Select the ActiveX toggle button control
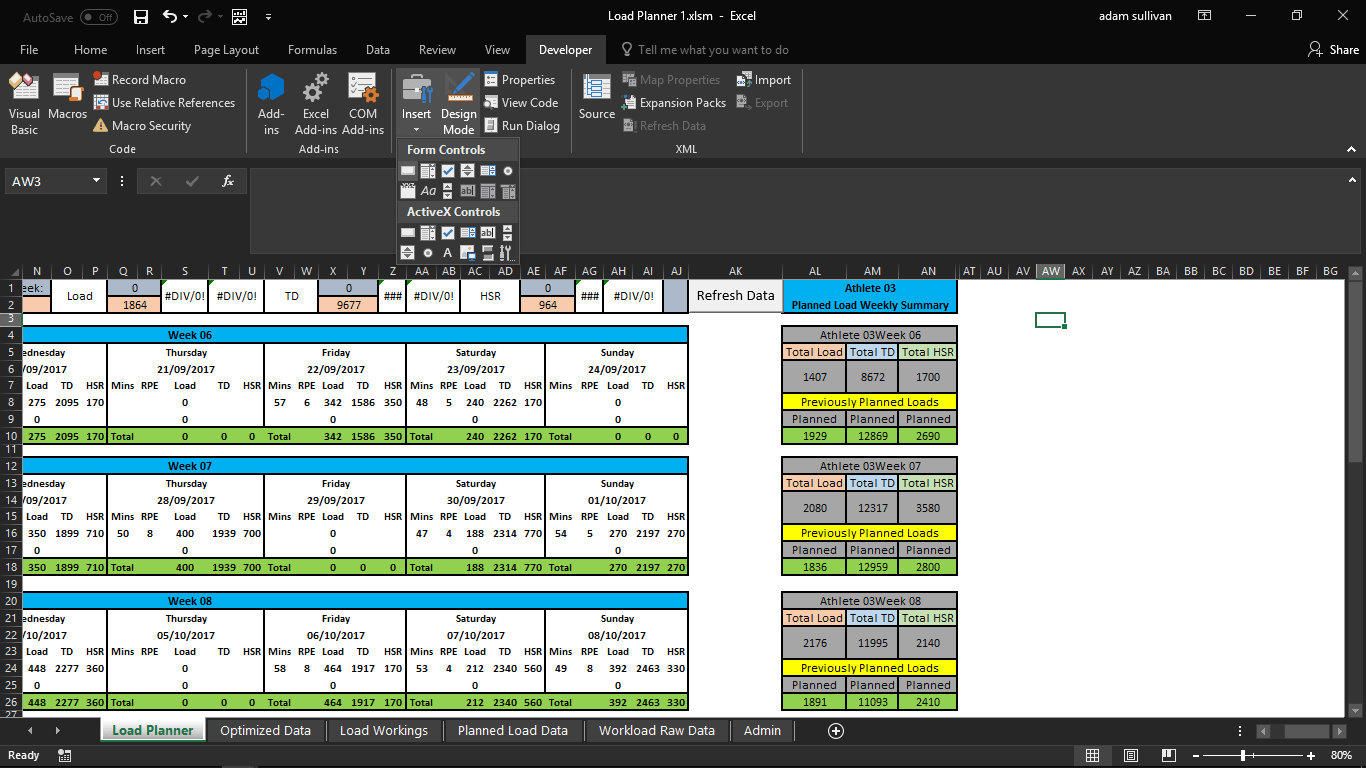1366x768 pixels. pyautogui.click(x=488, y=252)
